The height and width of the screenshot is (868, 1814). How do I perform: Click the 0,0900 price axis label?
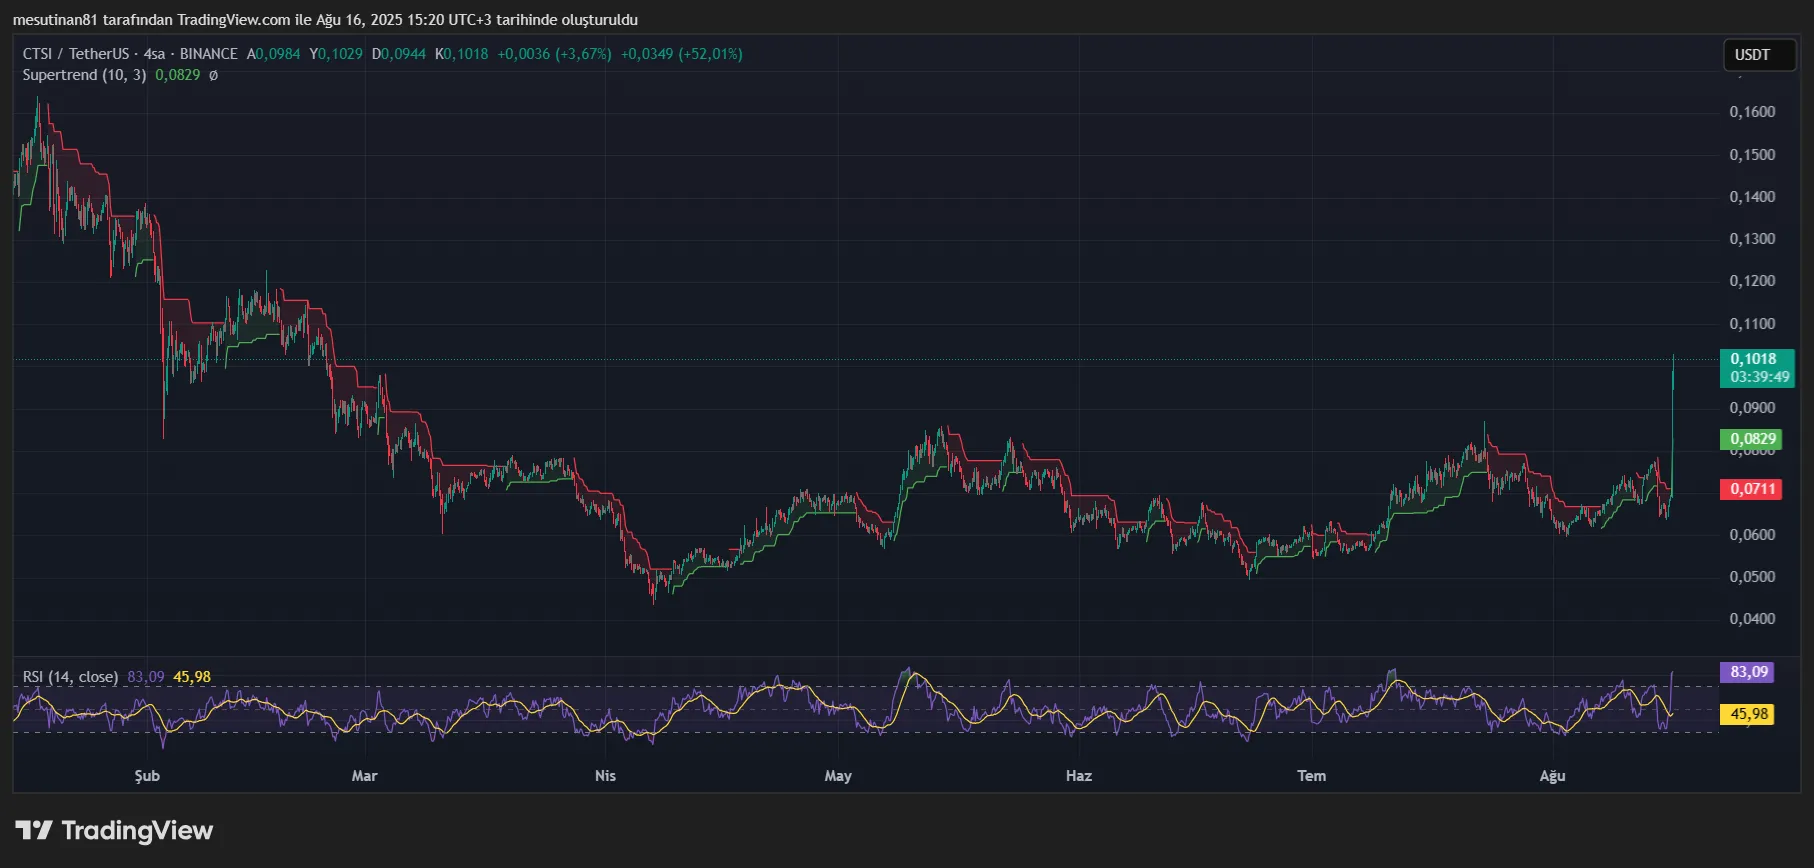coord(1753,408)
